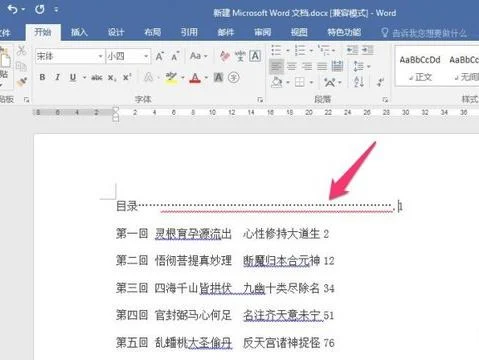Click the Numbering list icon
Screen dimensions: 479x360
pyautogui.click(x=300, y=50)
